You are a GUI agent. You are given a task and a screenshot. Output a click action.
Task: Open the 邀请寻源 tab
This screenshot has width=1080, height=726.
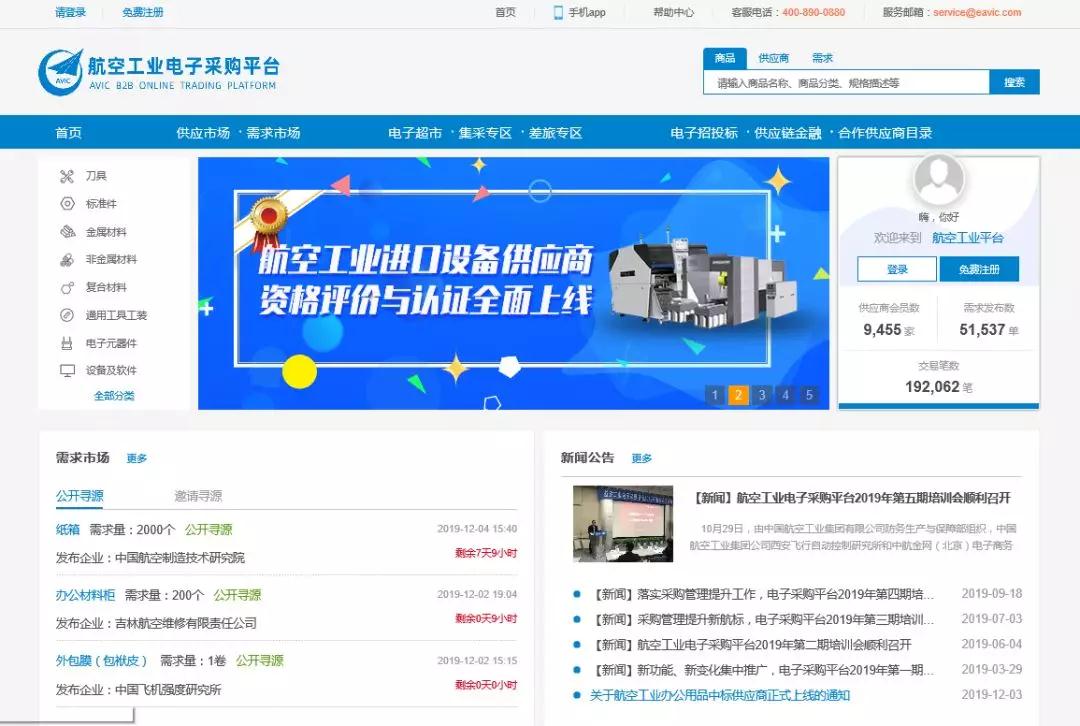[198, 496]
